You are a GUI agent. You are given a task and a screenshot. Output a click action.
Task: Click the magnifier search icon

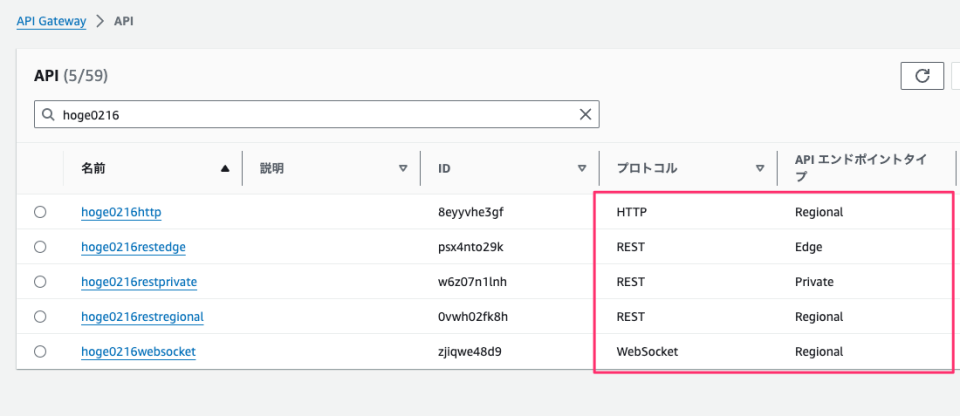48,115
